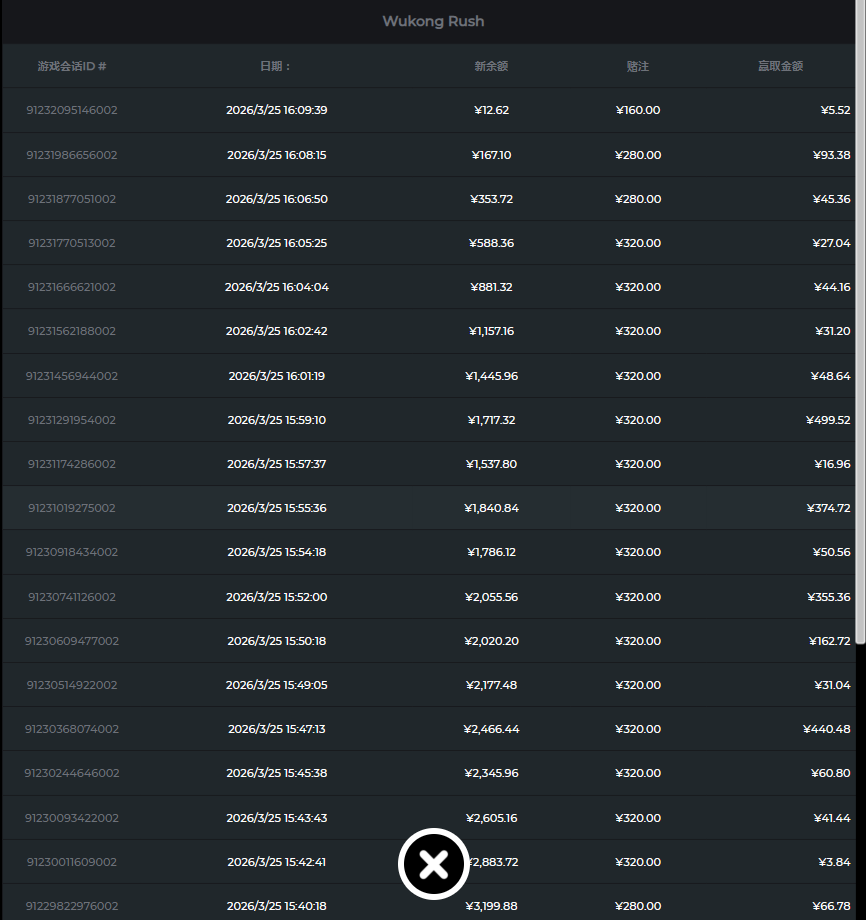Select session 91231291954002 with ¥499.52 win
This screenshot has height=920, width=866.
click(x=72, y=420)
